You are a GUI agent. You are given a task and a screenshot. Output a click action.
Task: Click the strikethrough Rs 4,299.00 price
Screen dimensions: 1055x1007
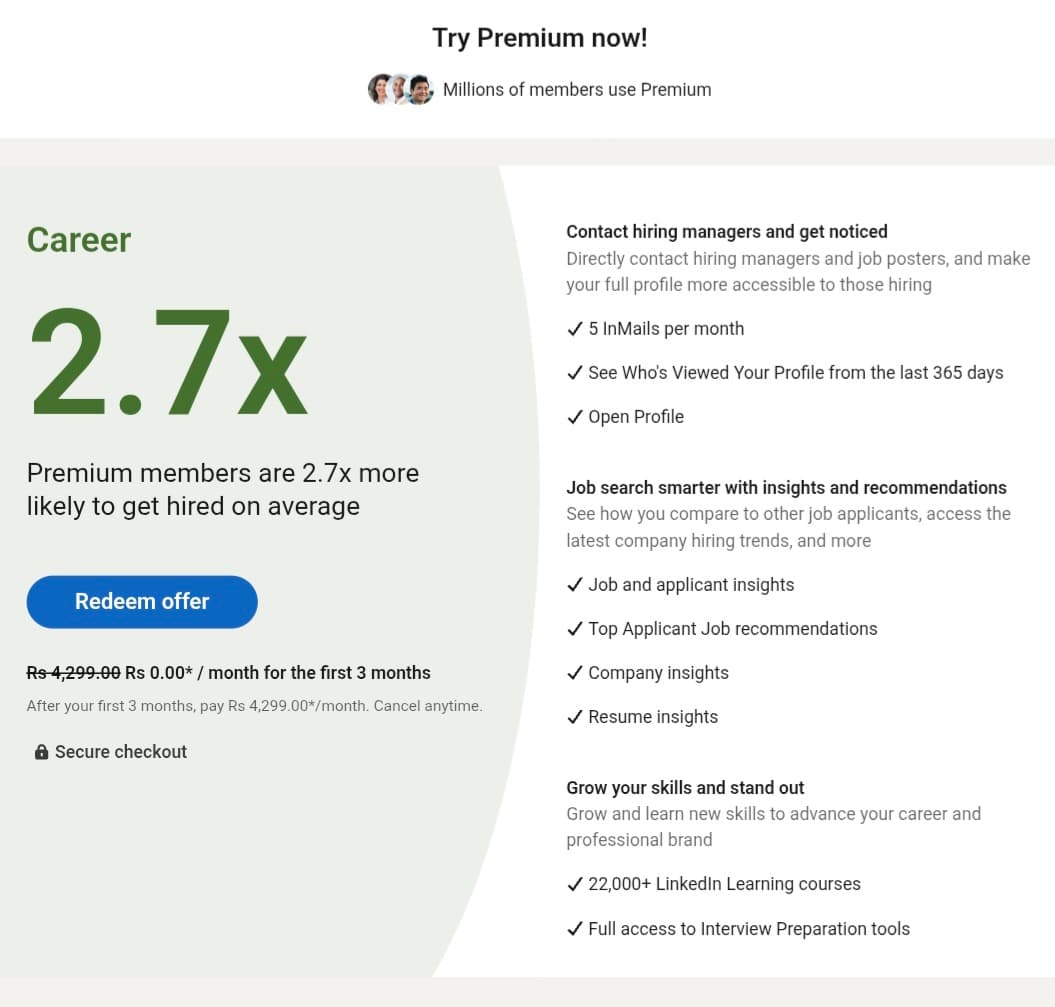point(72,672)
